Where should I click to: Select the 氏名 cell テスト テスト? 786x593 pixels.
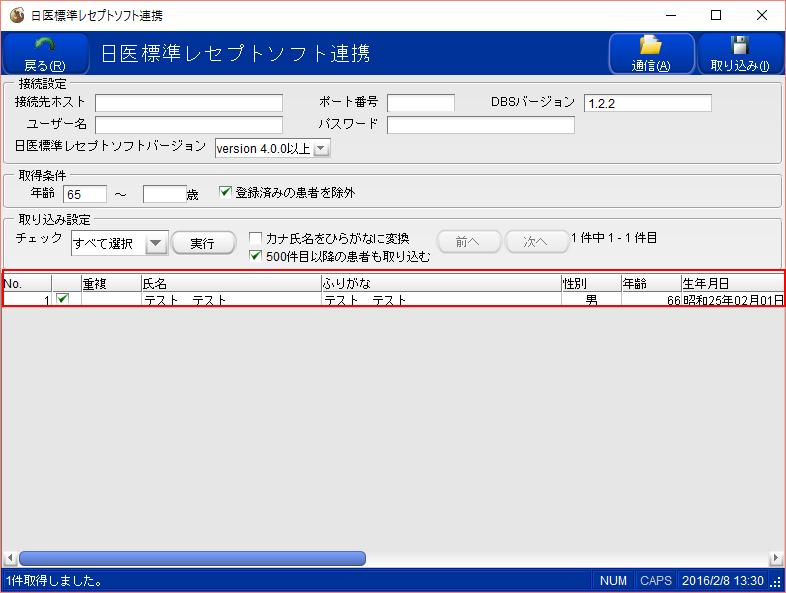pos(231,299)
